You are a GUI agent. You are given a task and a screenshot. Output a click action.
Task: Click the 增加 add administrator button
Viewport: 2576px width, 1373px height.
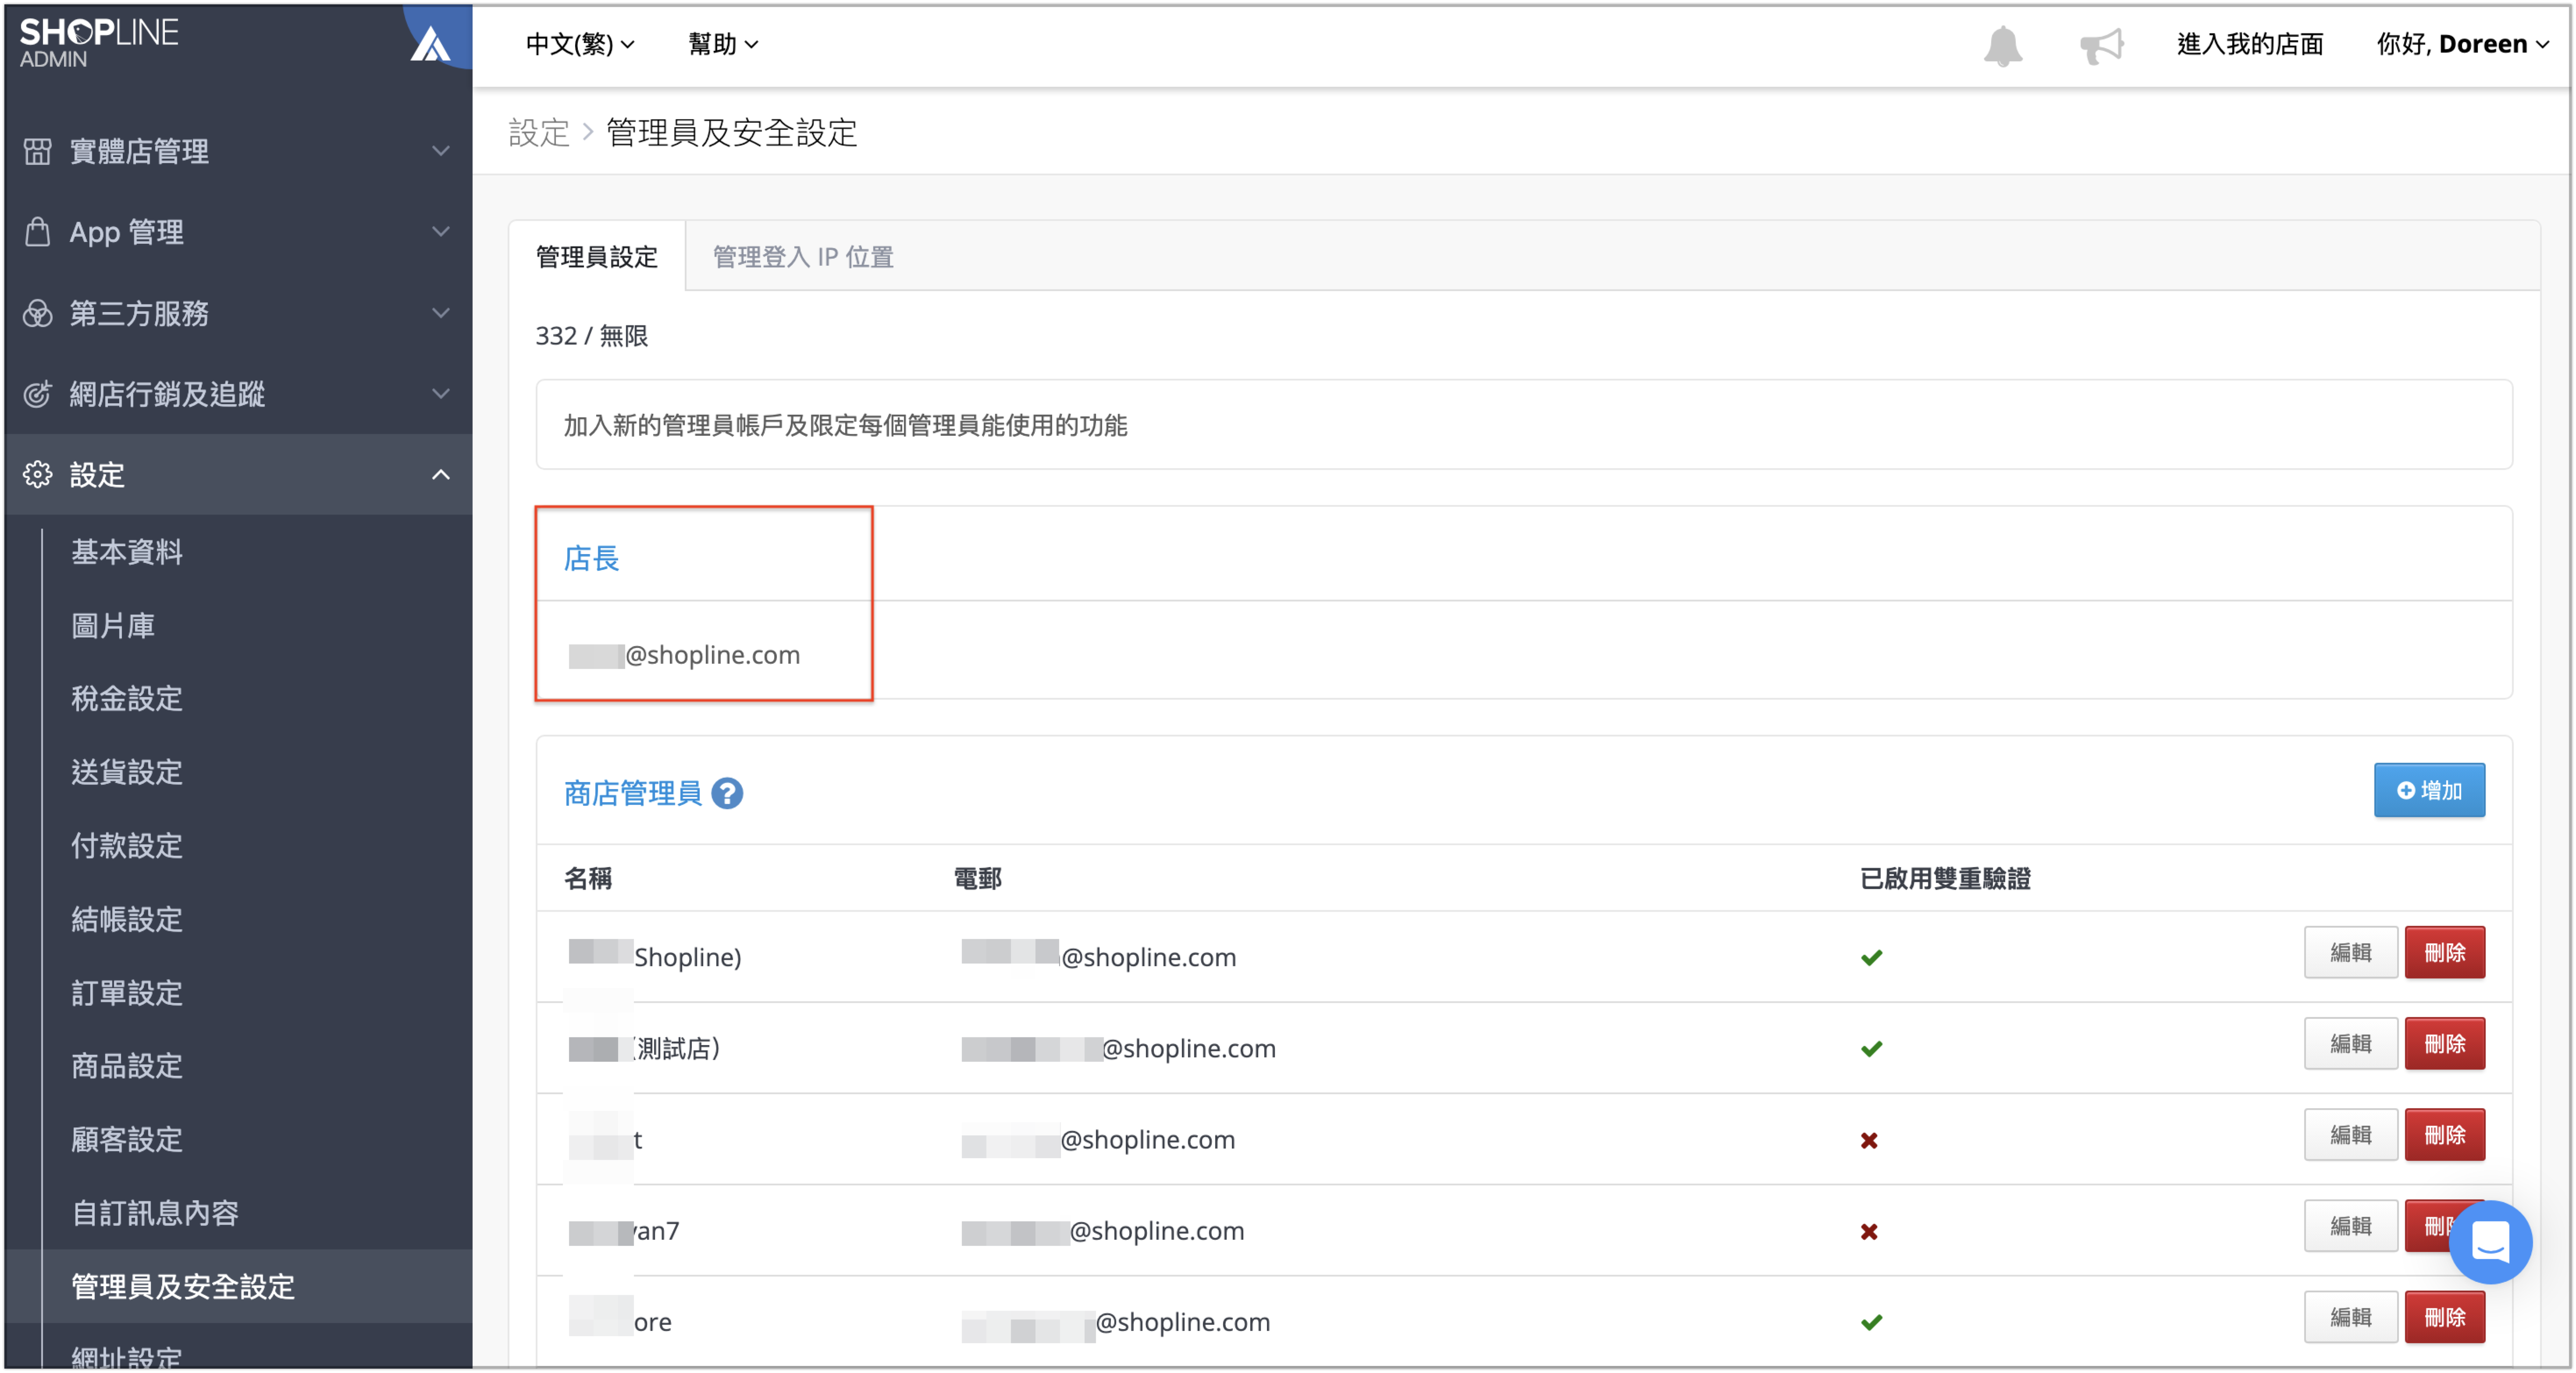(2429, 790)
